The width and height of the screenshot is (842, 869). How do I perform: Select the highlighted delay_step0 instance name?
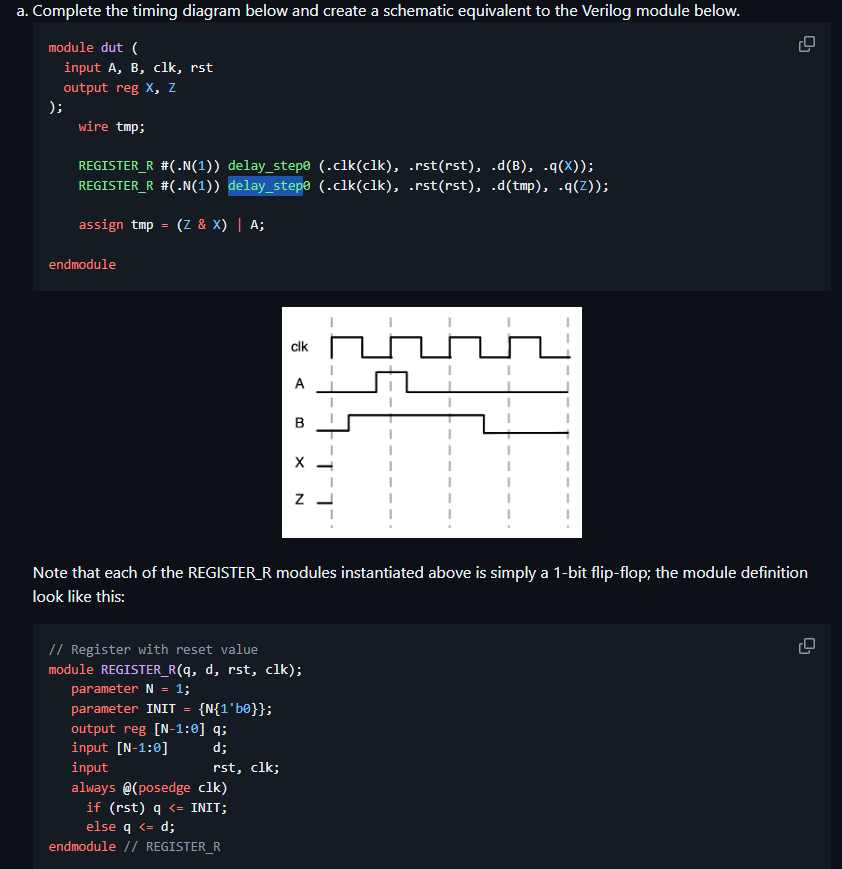[267, 185]
